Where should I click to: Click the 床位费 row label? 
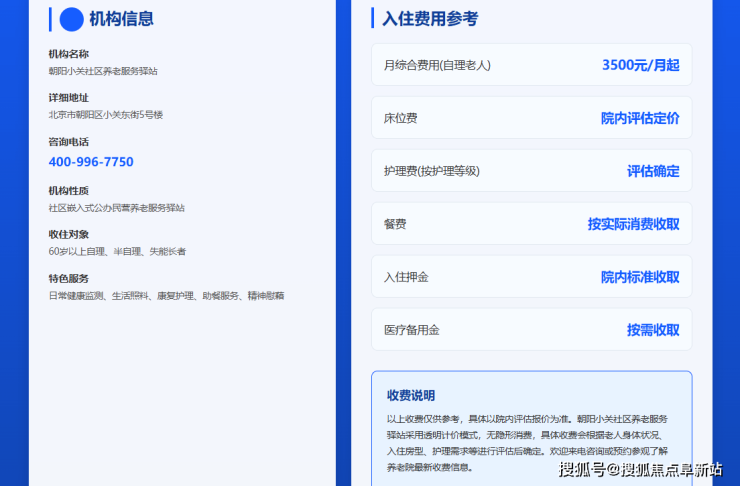(400, 118)
